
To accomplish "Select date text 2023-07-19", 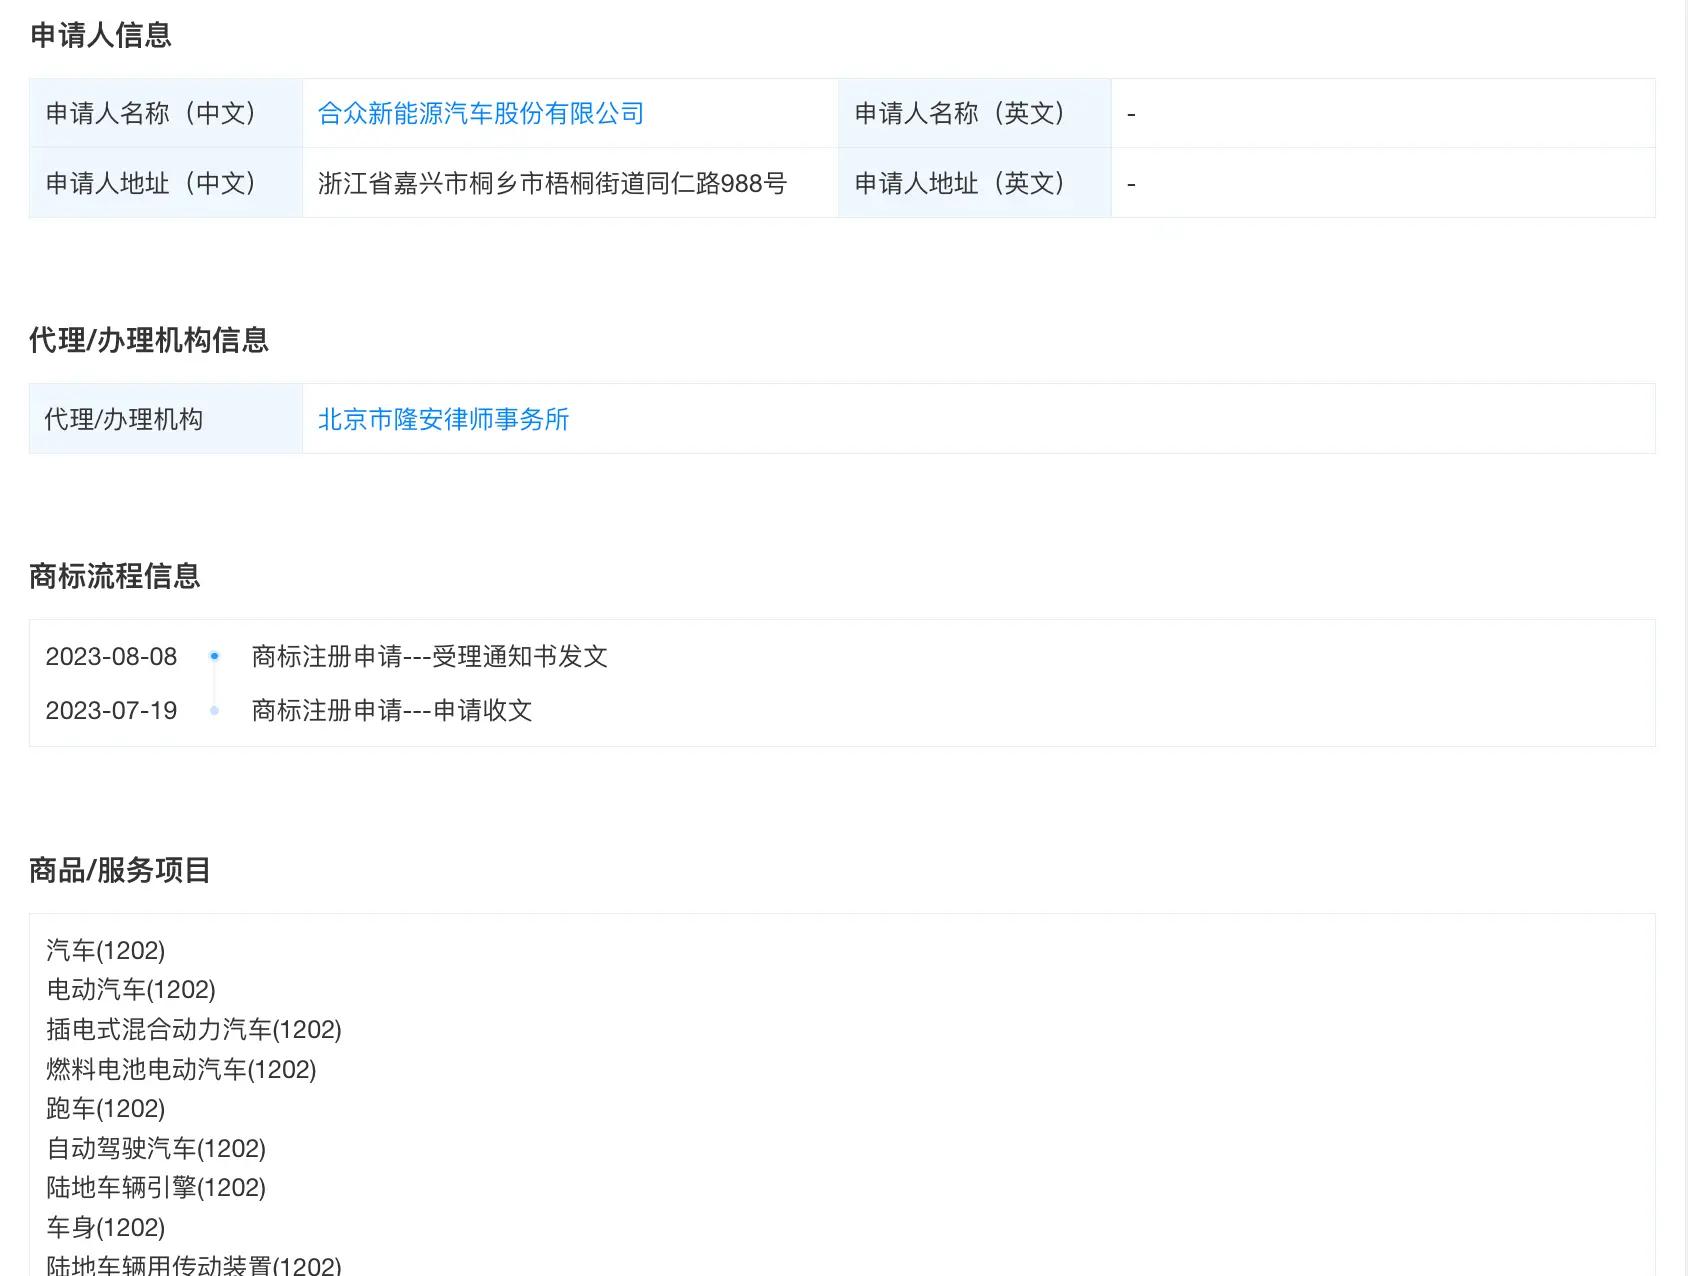I will (x=111, y=710).
